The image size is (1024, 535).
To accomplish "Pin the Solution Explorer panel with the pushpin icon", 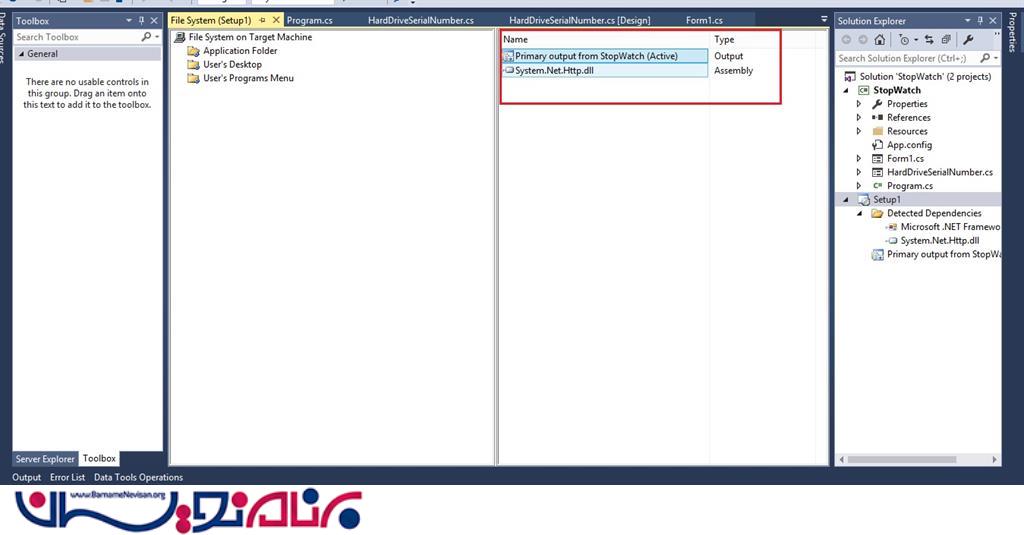I will pos(980,21).
